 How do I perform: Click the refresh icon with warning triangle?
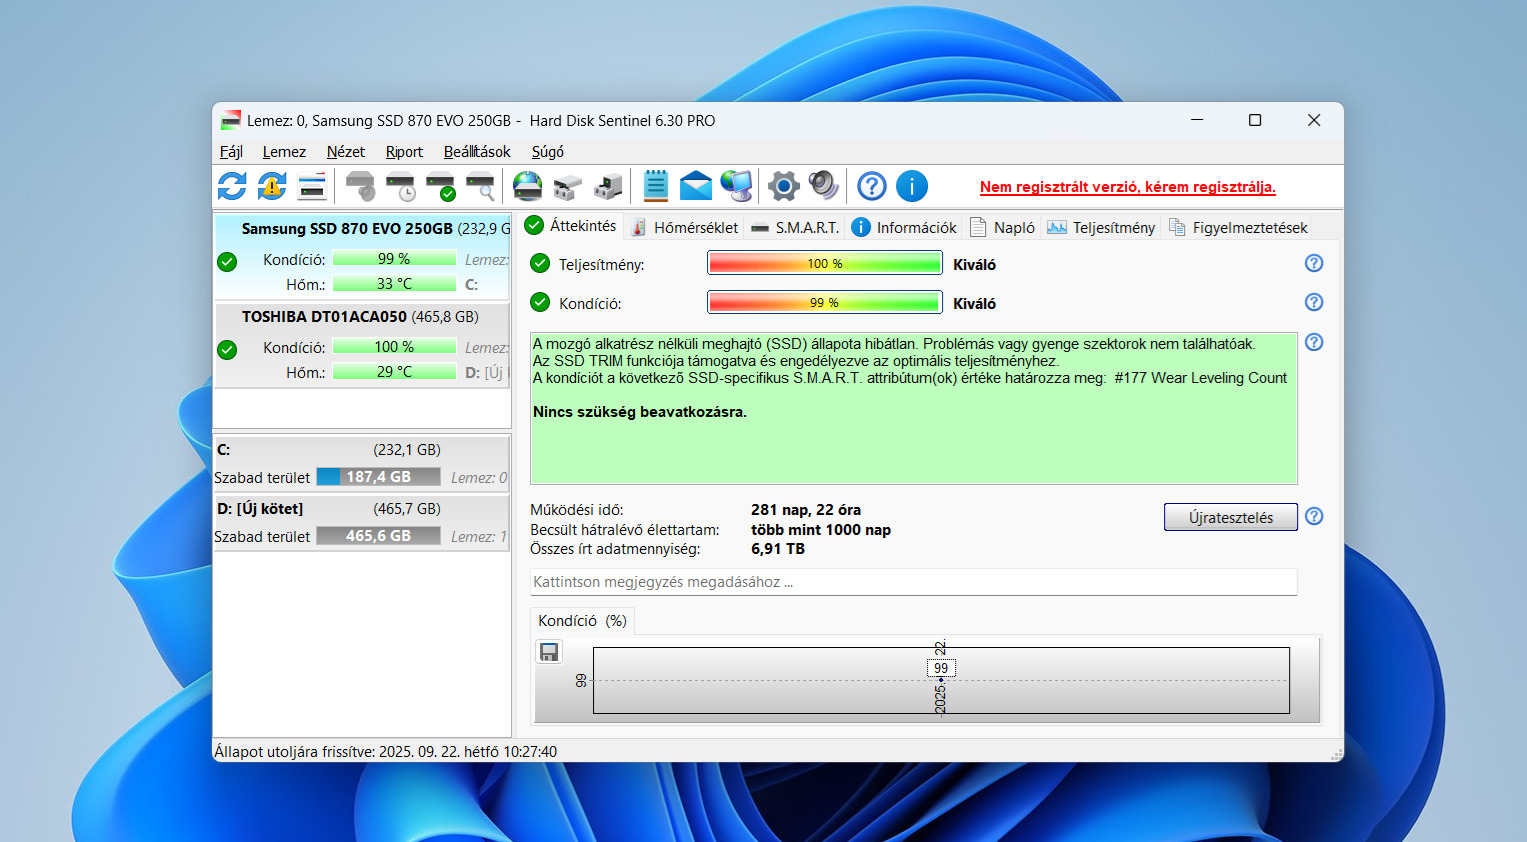(x=272, y=186)
